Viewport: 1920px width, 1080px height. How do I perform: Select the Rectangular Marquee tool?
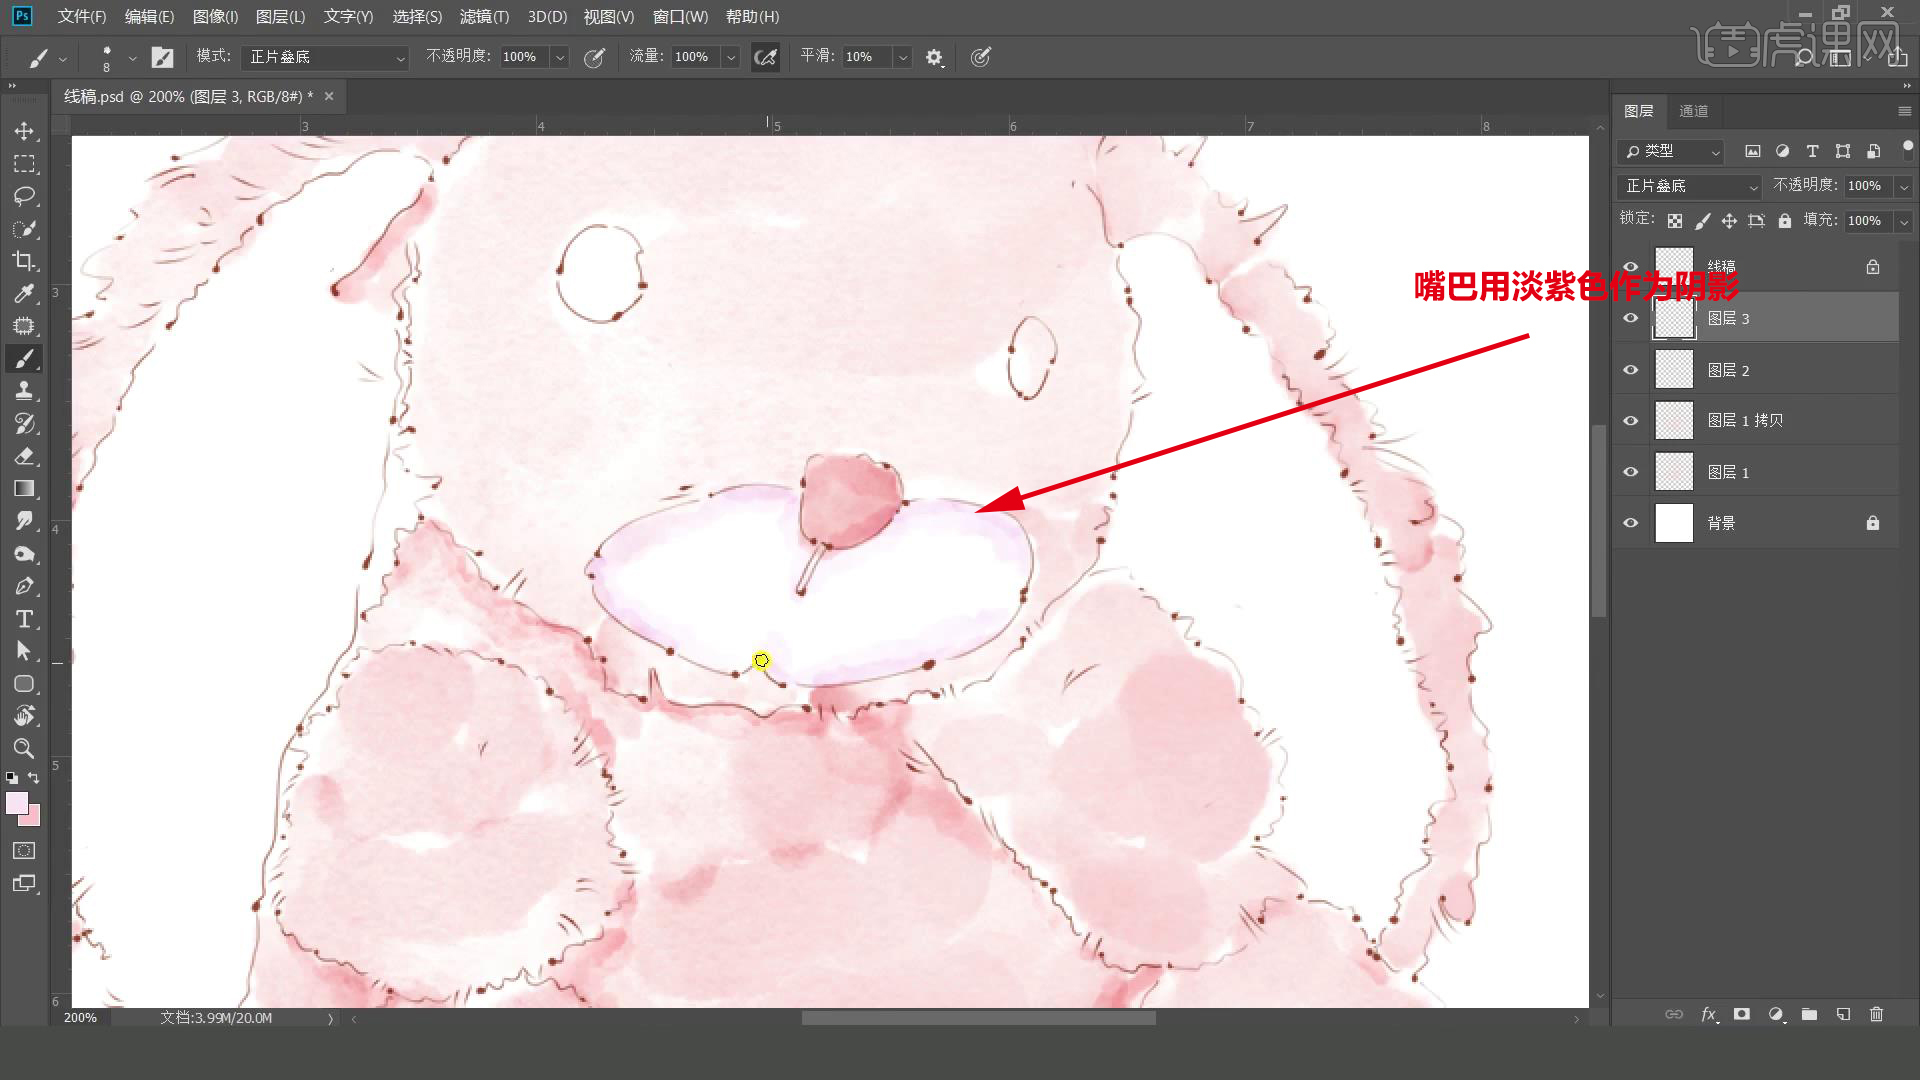pos(24,164)
